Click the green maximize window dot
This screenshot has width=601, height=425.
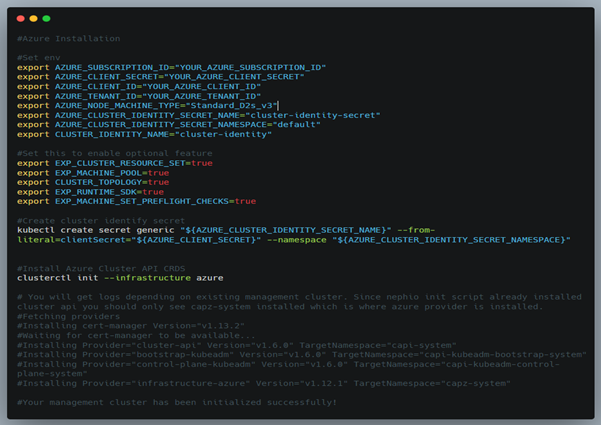coord(46,18)
